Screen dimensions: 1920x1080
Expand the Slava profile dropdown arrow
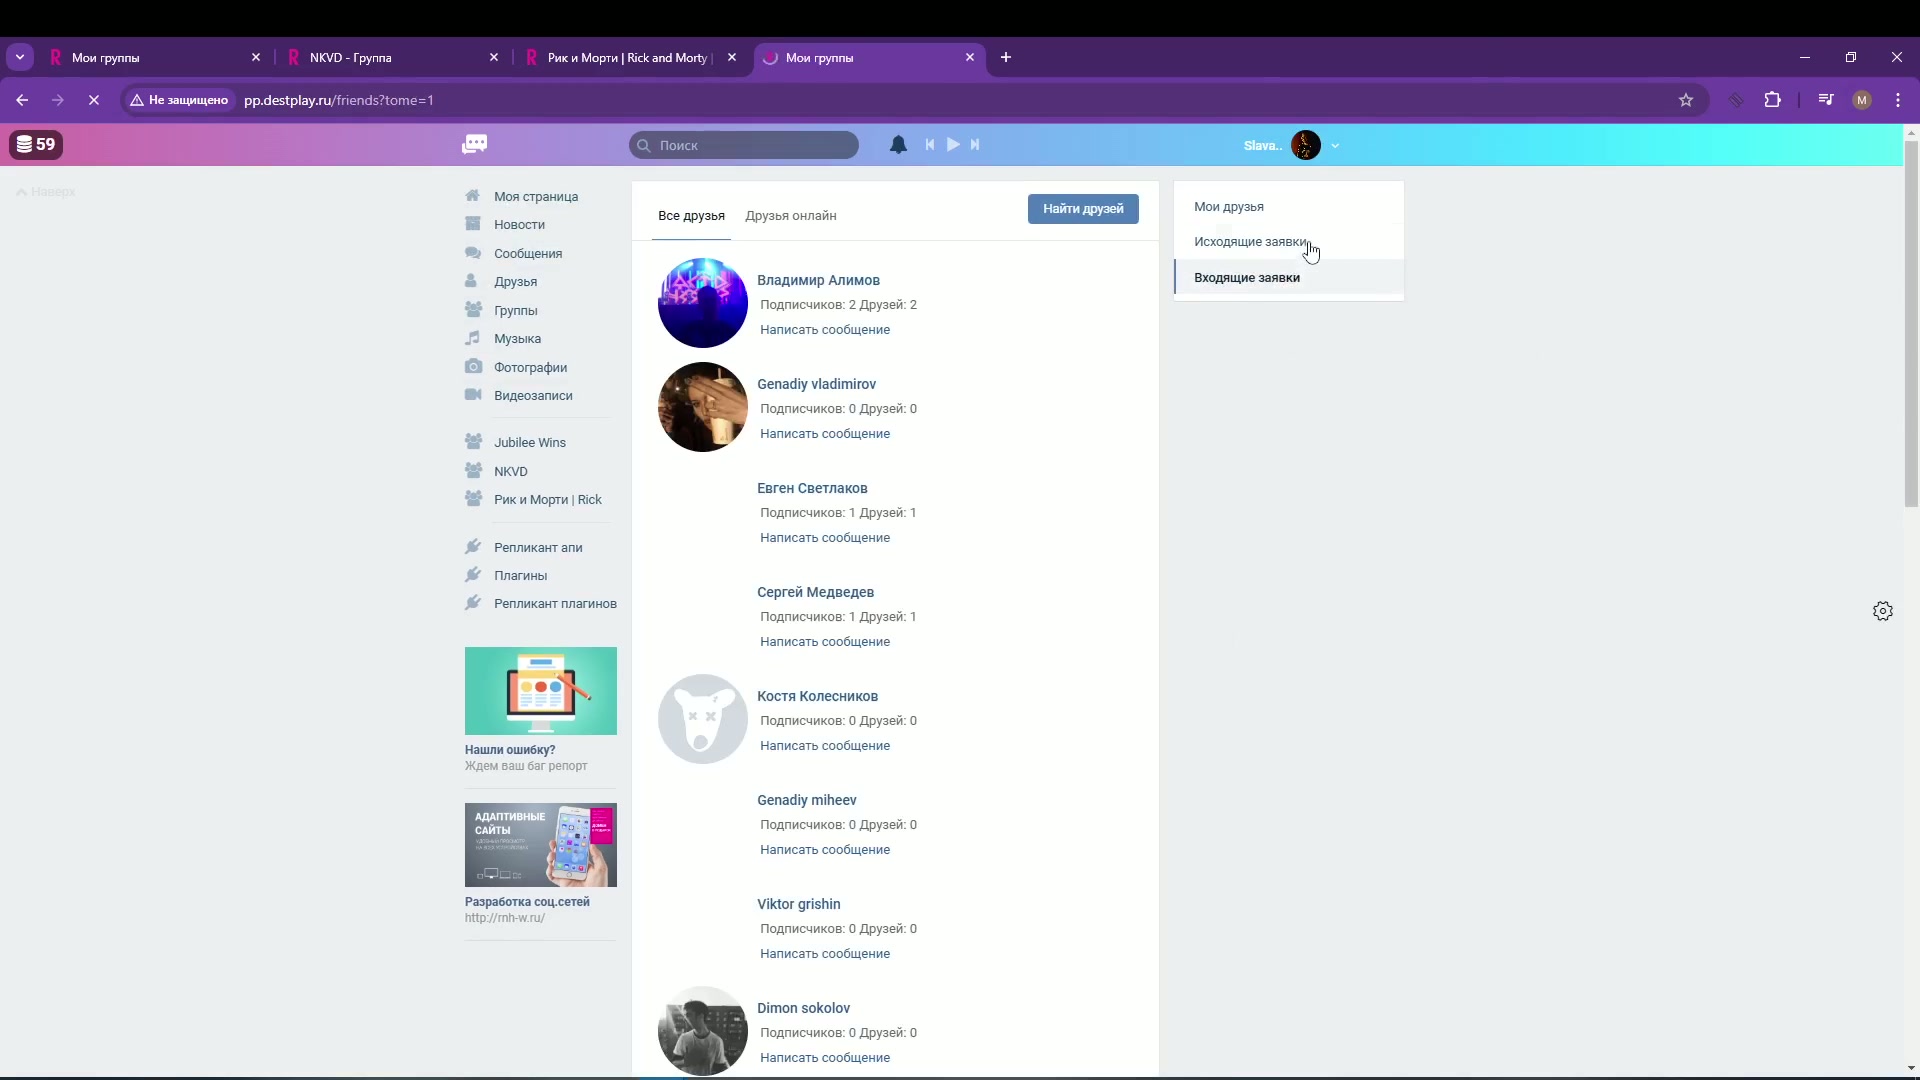pyautogui.click(x=1335, y=146)
